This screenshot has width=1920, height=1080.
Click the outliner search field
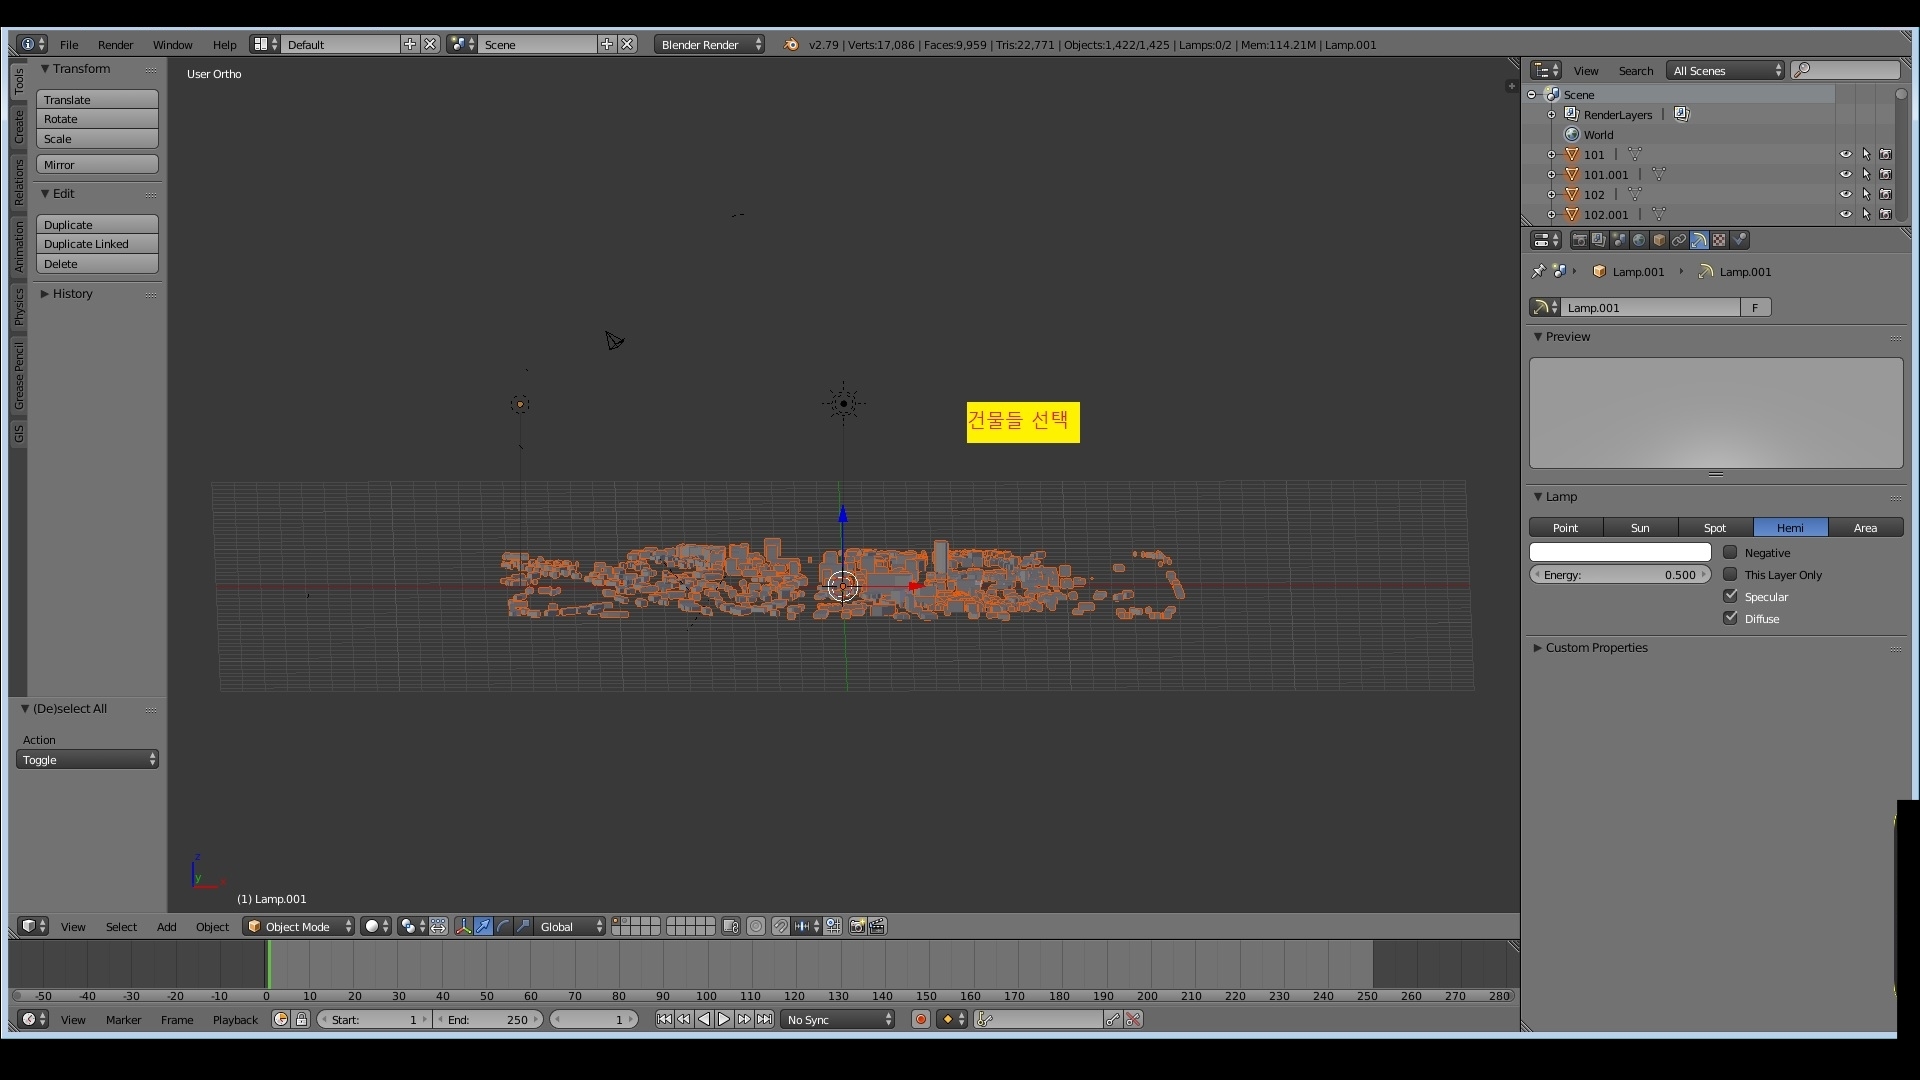1846,70
